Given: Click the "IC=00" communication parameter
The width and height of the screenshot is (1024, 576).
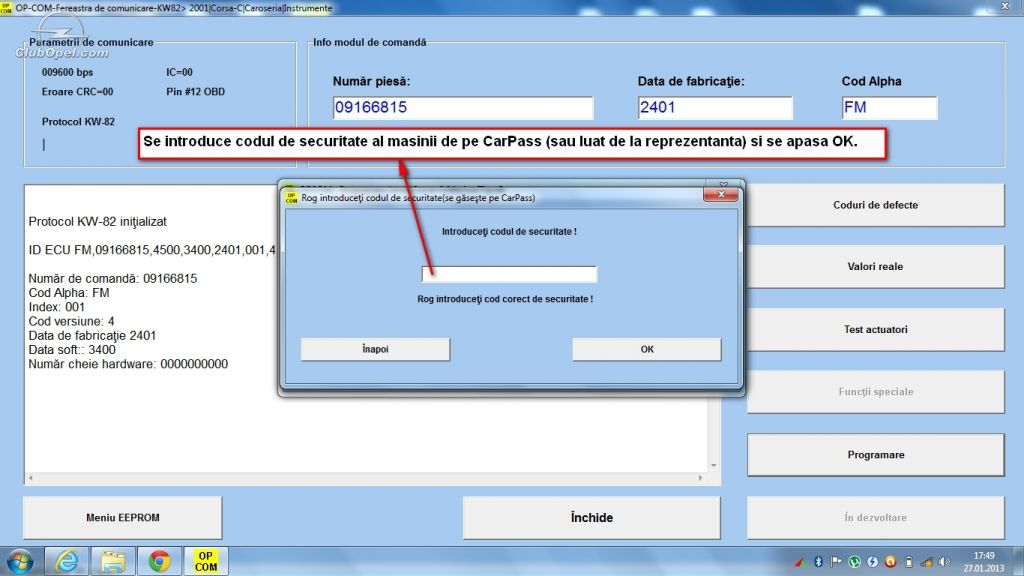Looking at the screenshot, I should click(179, 72).
